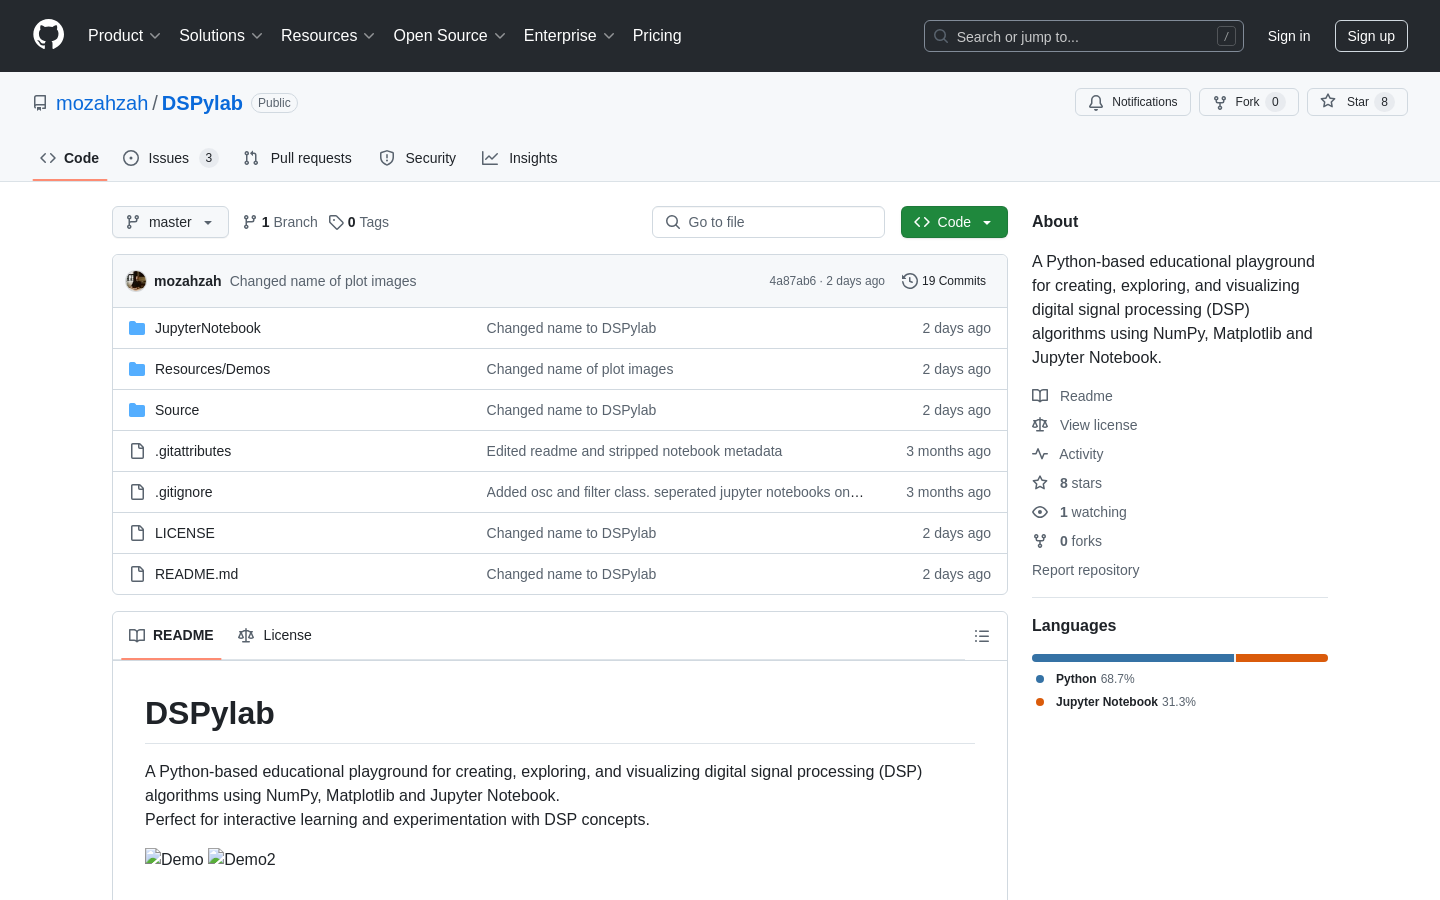
Task: Click the Resources/Demos folder icon
Action: pos(137,369)
